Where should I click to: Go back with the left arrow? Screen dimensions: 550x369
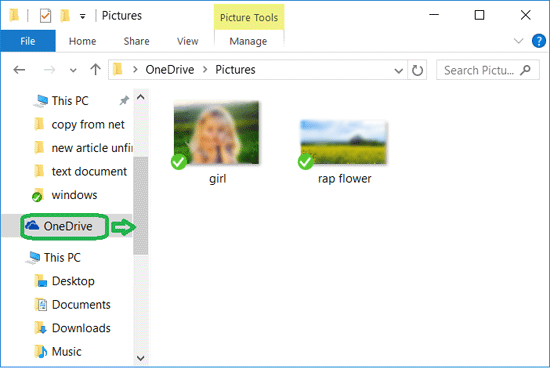tap(19, 70)
